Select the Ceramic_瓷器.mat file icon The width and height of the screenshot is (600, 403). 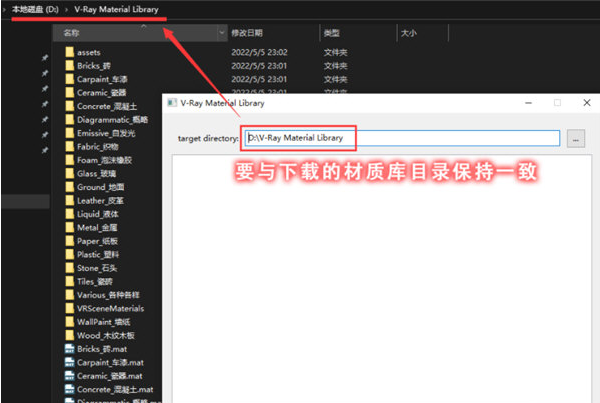[70, 375]
